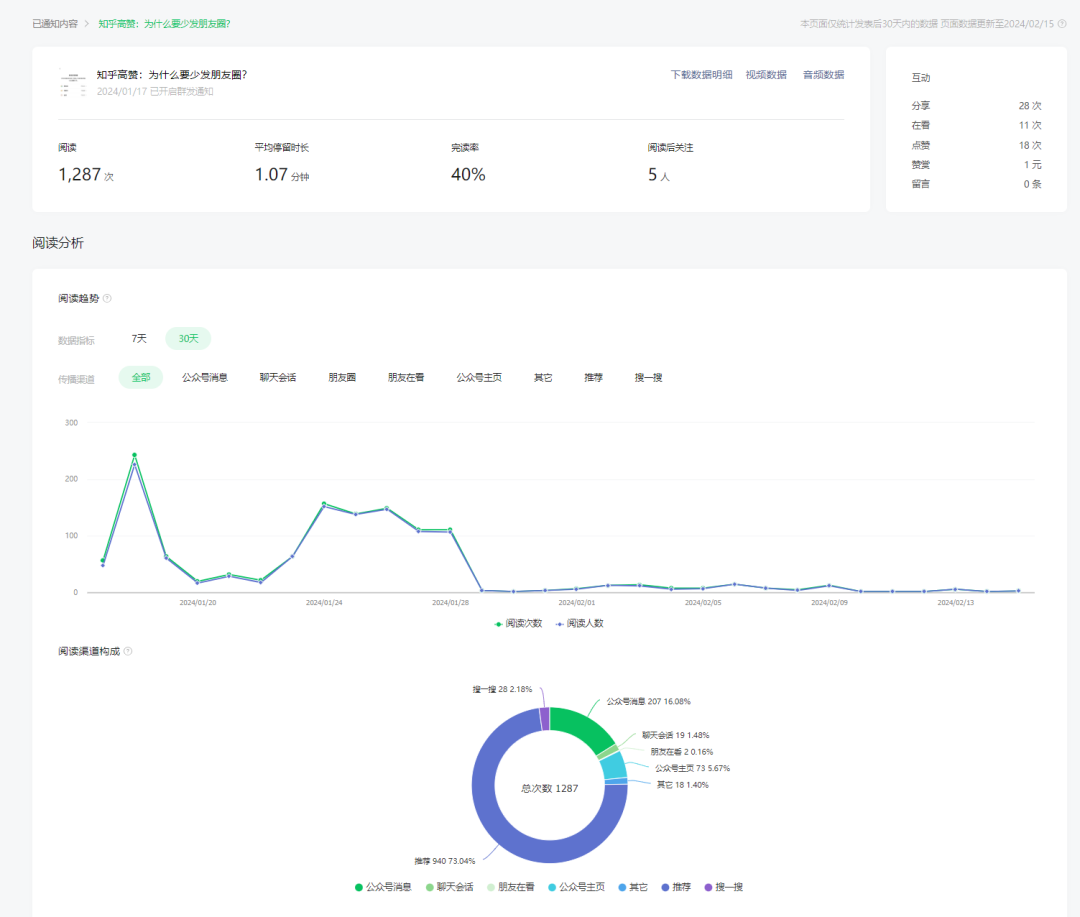Click 平均停留时长 1.07 分钟 value
The image size is (1080, 917).
click(282, 175)
